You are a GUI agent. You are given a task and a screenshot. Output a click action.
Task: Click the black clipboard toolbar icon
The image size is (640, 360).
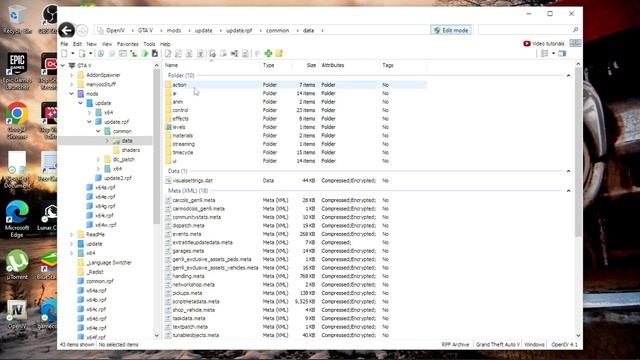155,53
